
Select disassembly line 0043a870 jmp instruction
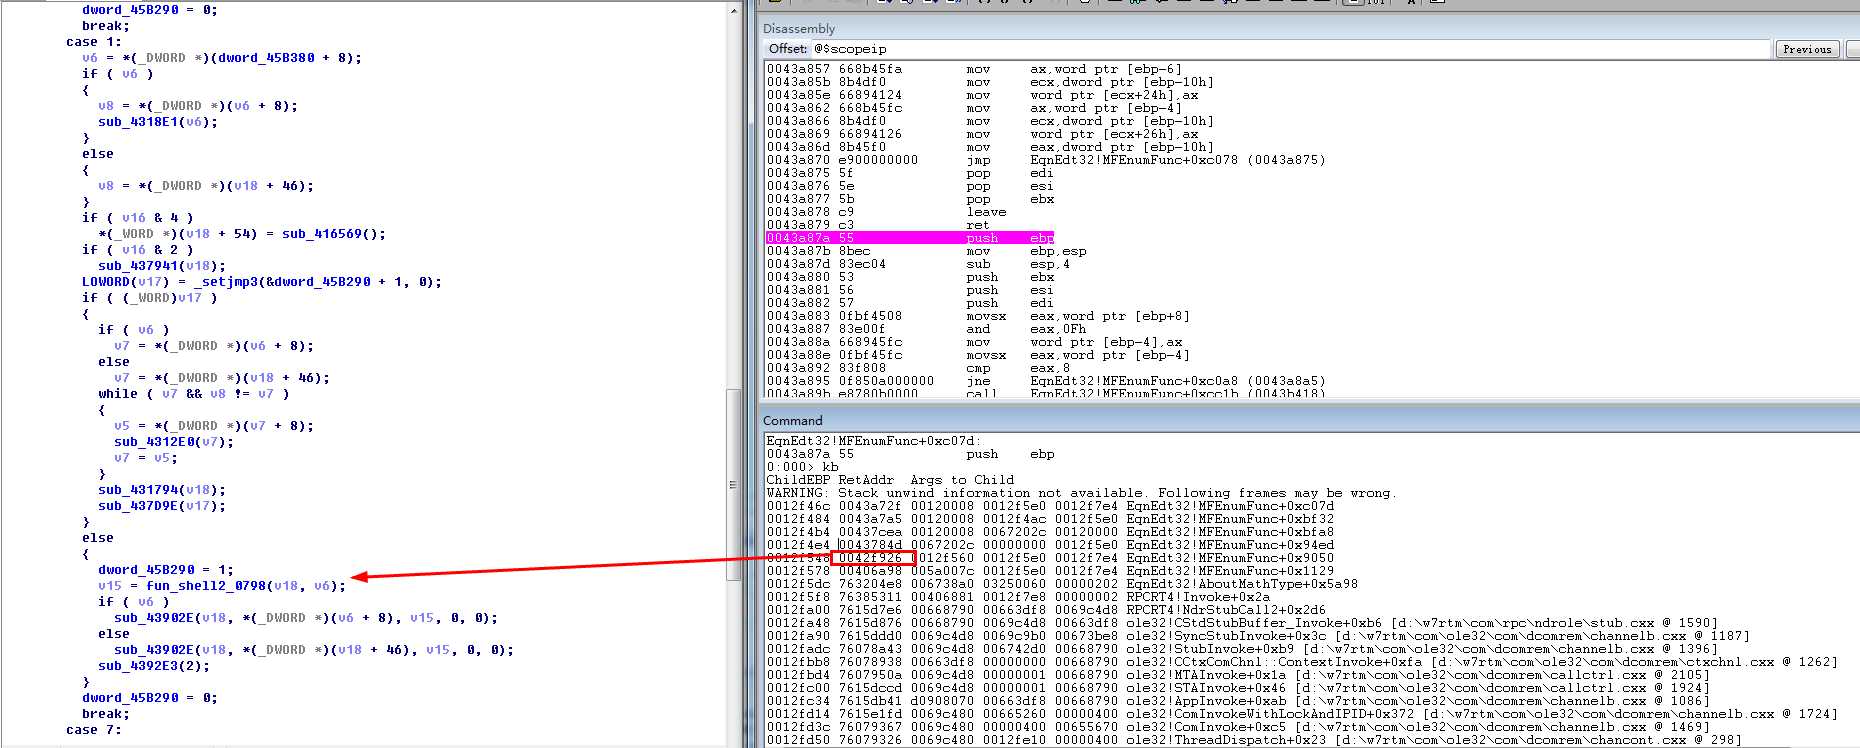(1046, 160)
